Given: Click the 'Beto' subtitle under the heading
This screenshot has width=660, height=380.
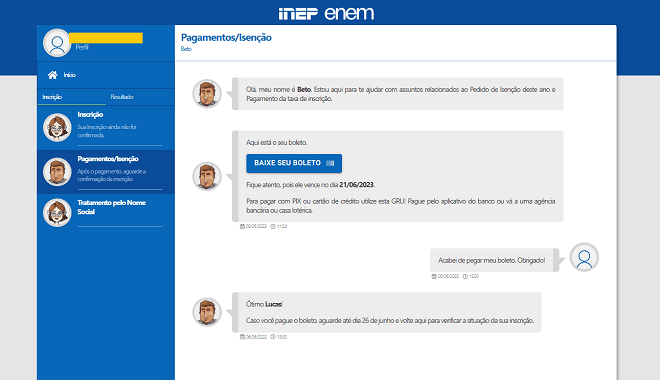Looking at the screenshot, I should [x=186, y=49].
